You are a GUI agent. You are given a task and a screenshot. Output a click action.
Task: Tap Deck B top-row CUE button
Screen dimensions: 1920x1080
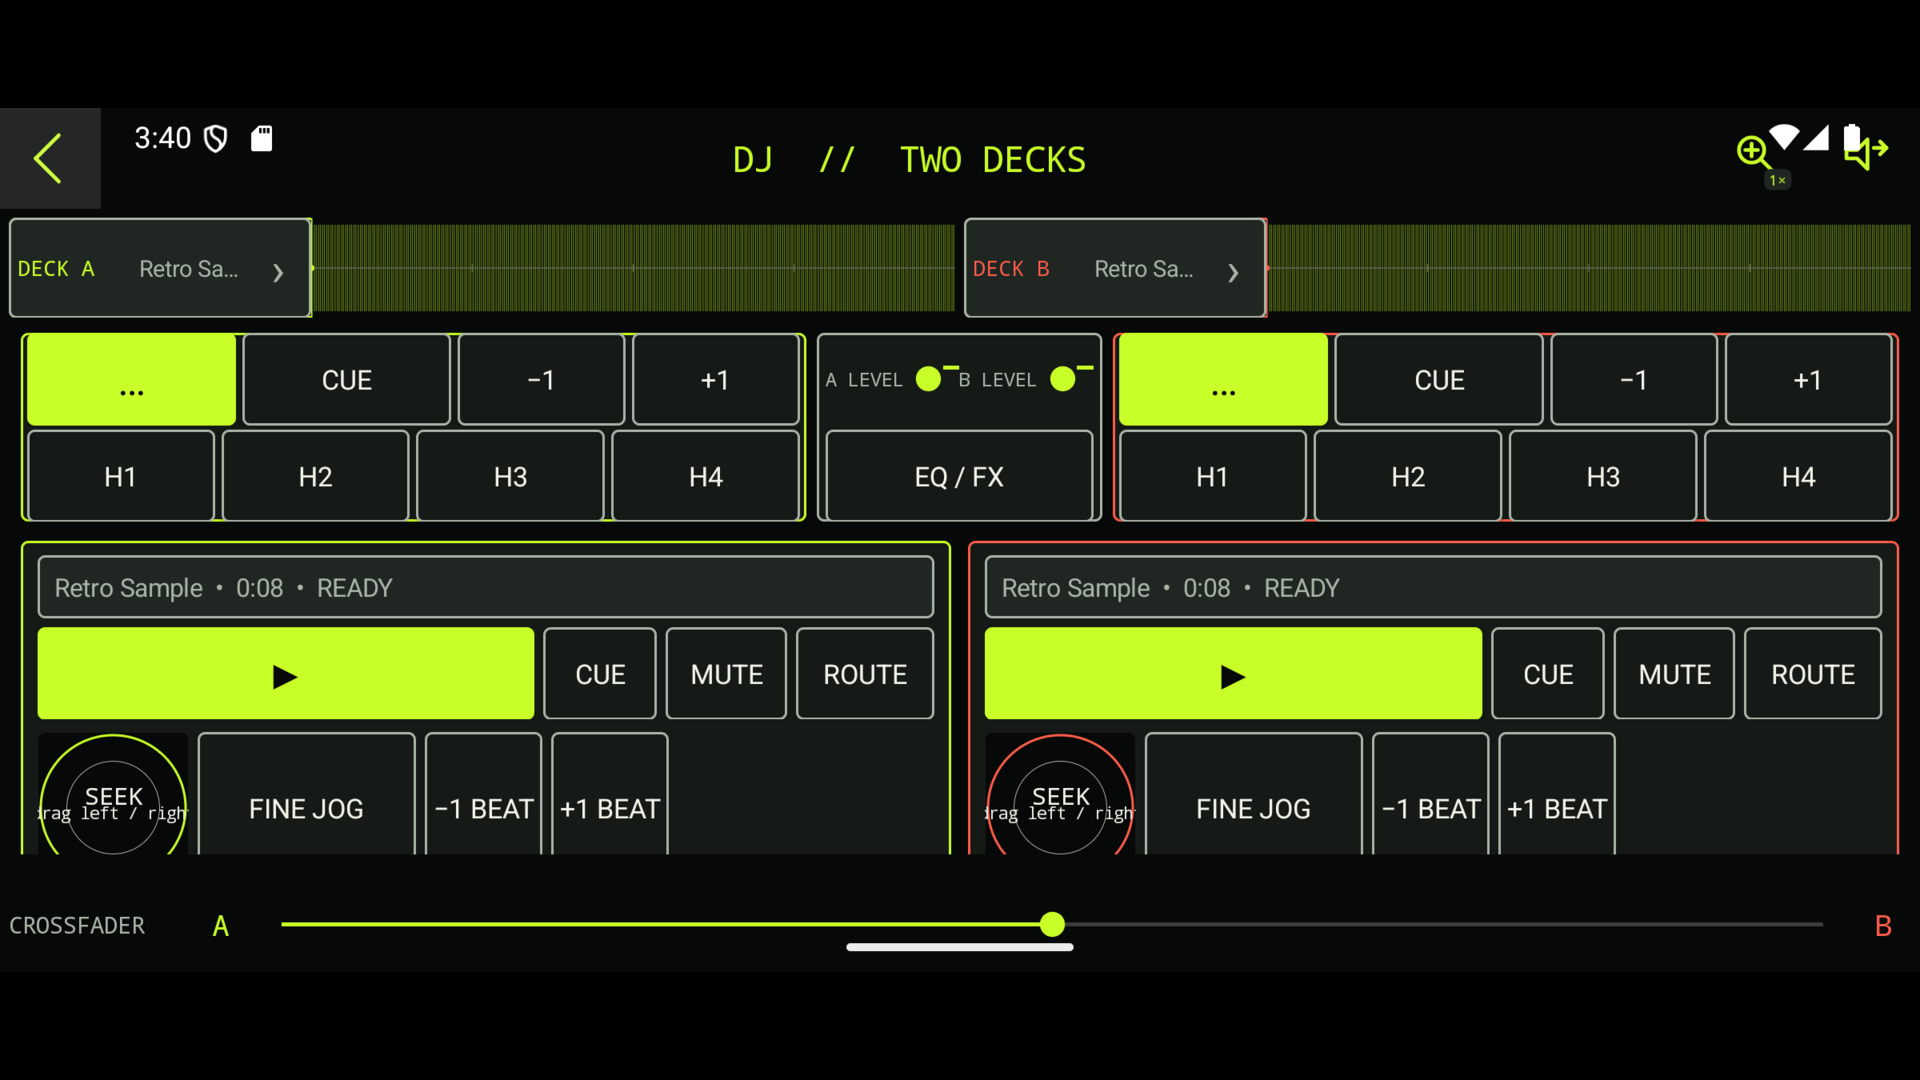1439,380
